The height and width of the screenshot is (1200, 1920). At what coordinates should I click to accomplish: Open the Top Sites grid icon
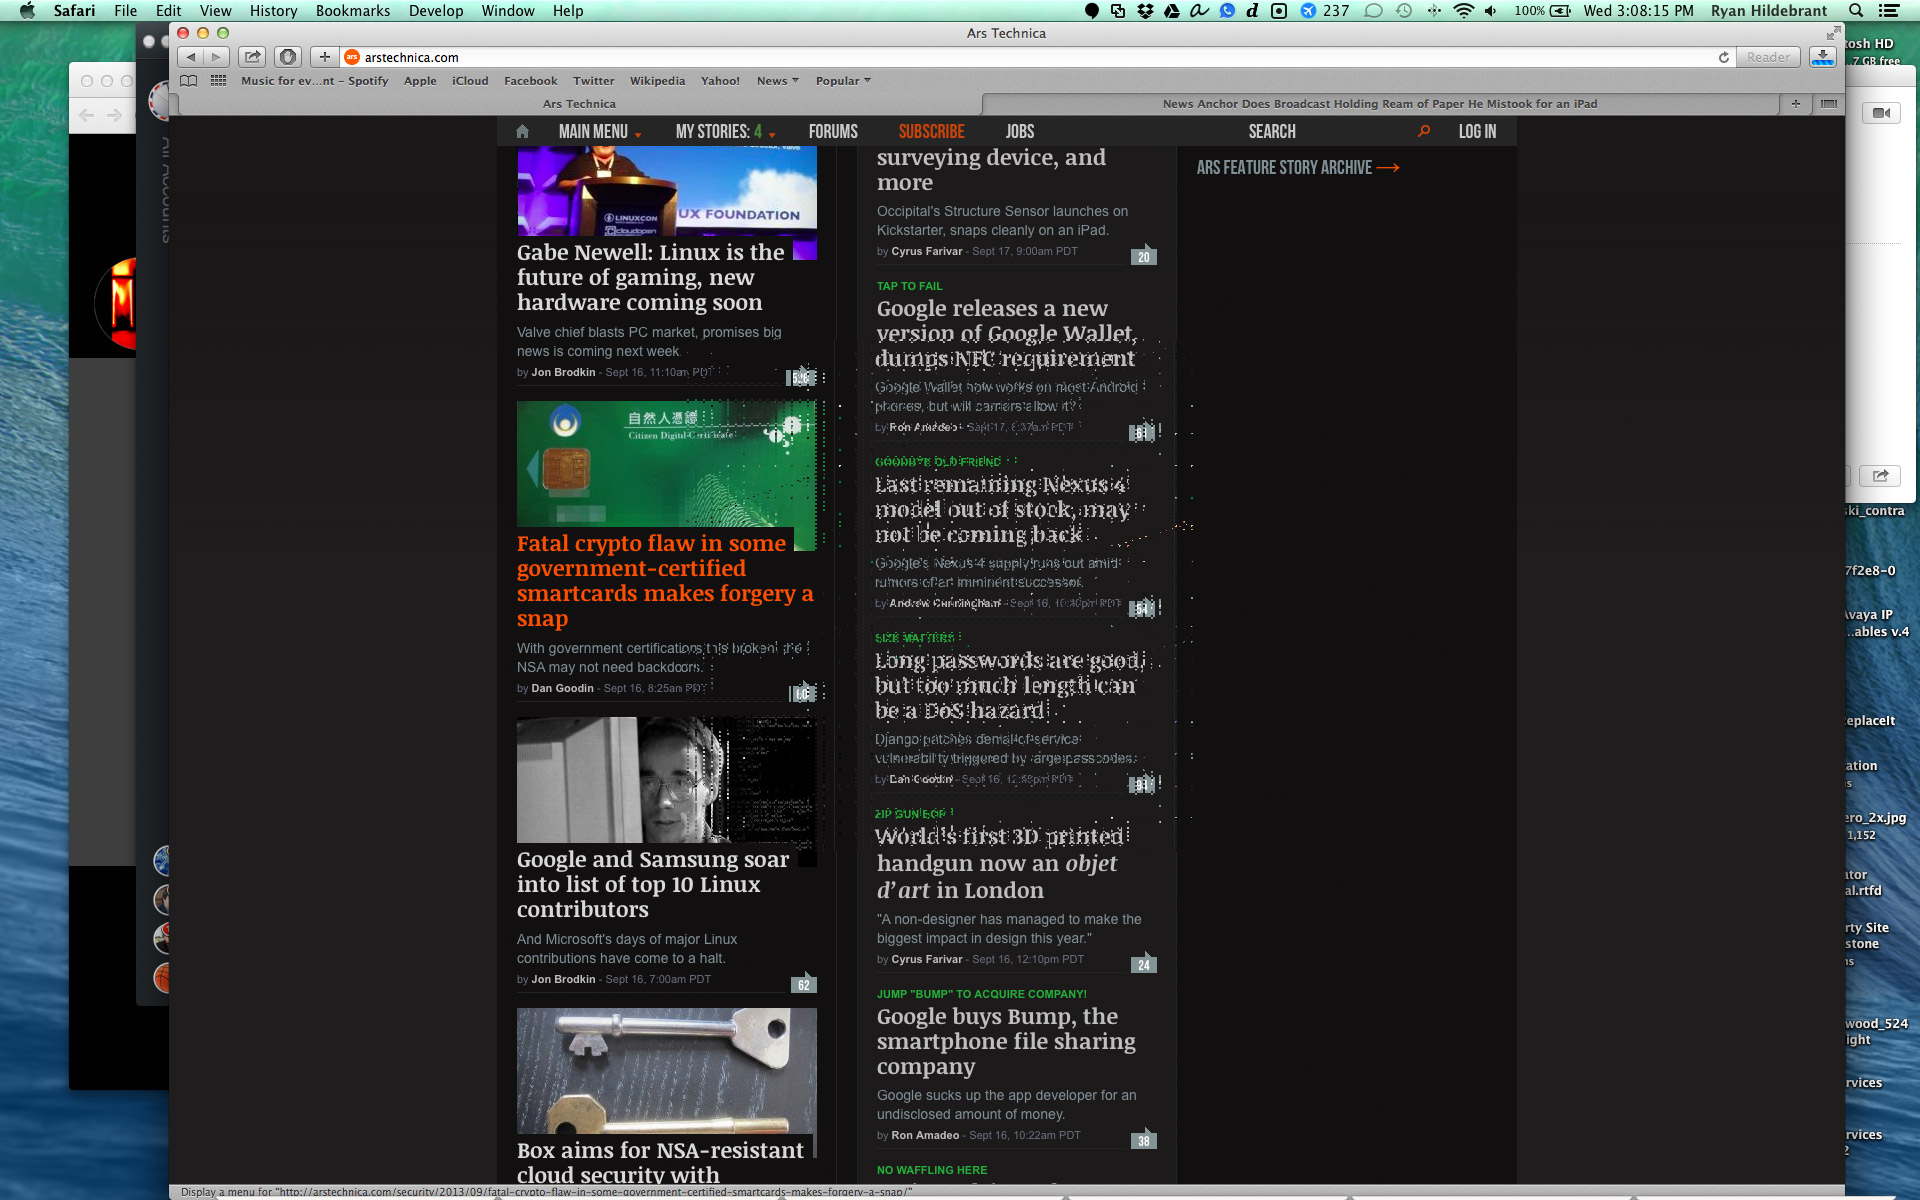[x=218, y=81]
